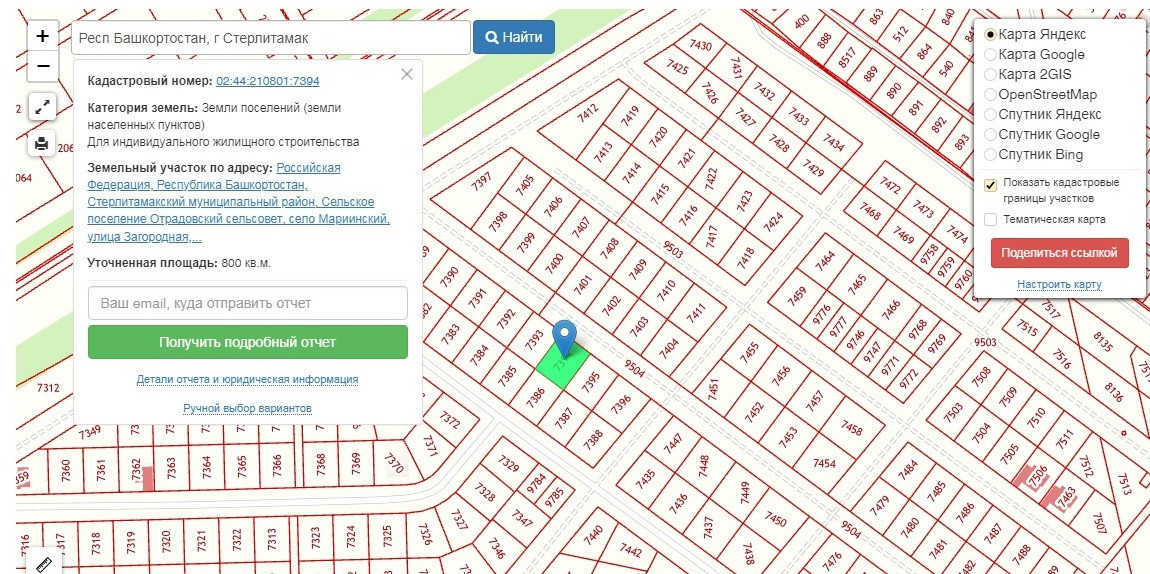Open Настроить карту link

click(x=1059, y=284)
